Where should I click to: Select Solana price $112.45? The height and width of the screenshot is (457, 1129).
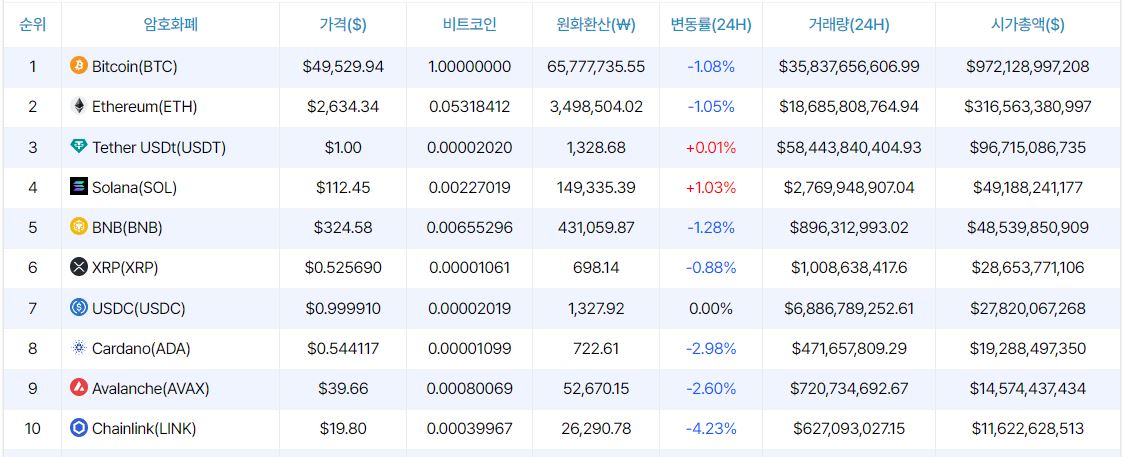(x=343, y=188)
